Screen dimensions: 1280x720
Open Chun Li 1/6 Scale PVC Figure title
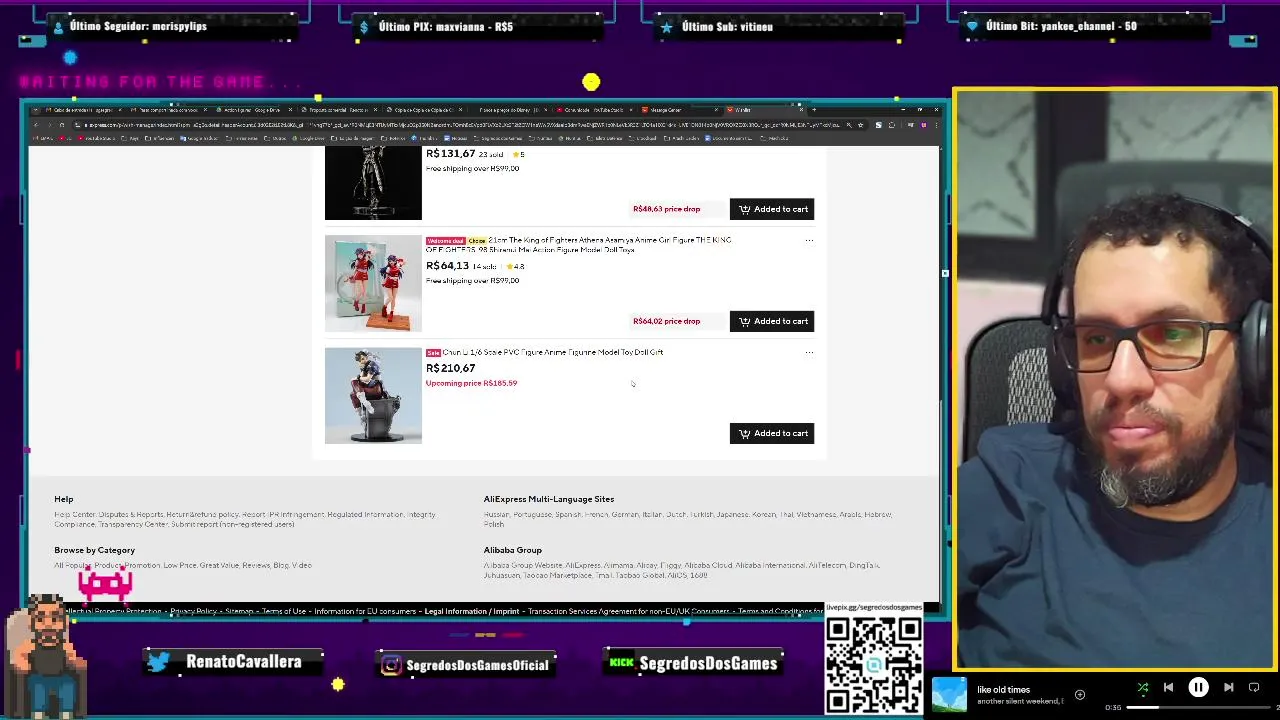point(553,352)
